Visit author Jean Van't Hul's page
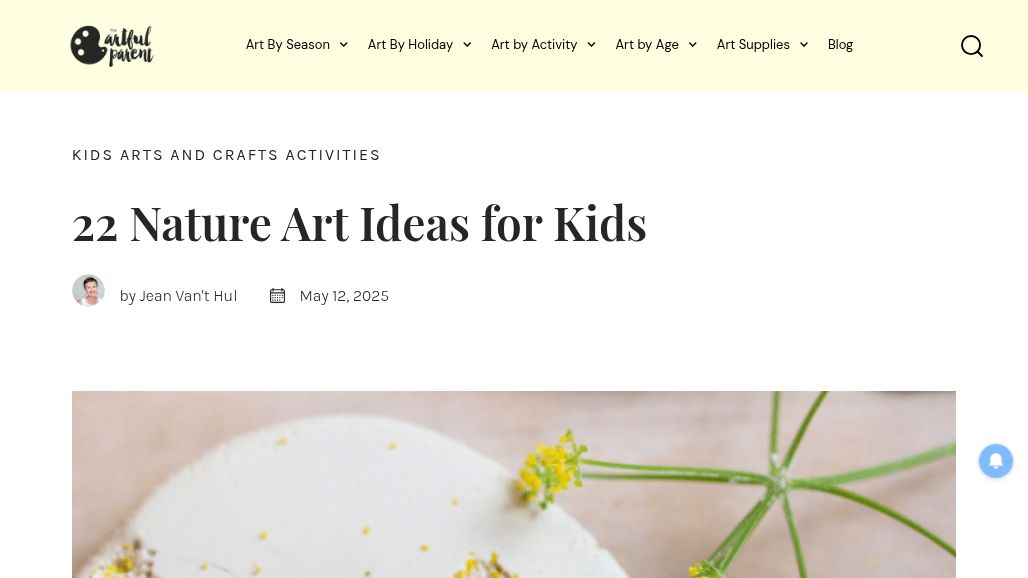This screenshot has height=578, width=1028. [x=188, y=296]
